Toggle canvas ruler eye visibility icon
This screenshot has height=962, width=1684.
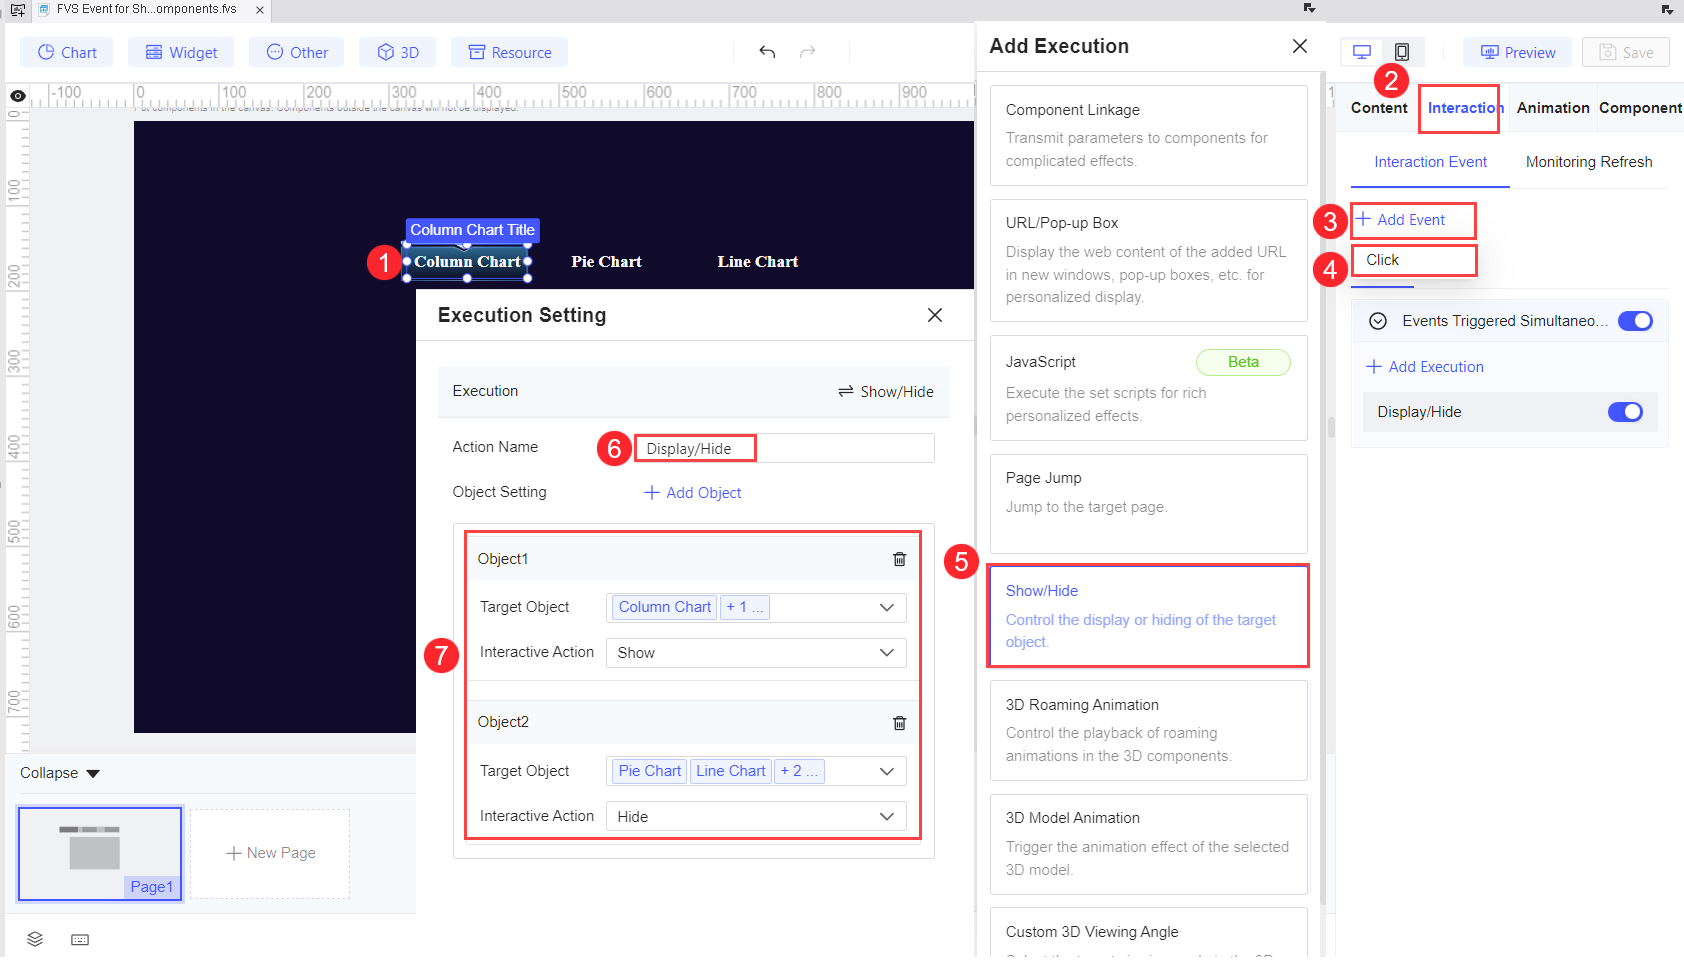tap(18, 96)
